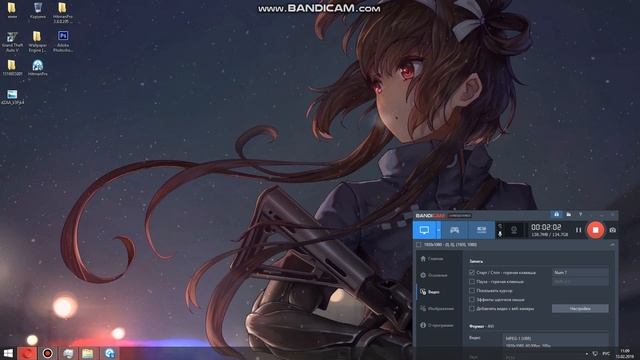This screenshot has width=640, height=360.
Task: Take a screenshot with the camera icon
Action: point(613,230)
